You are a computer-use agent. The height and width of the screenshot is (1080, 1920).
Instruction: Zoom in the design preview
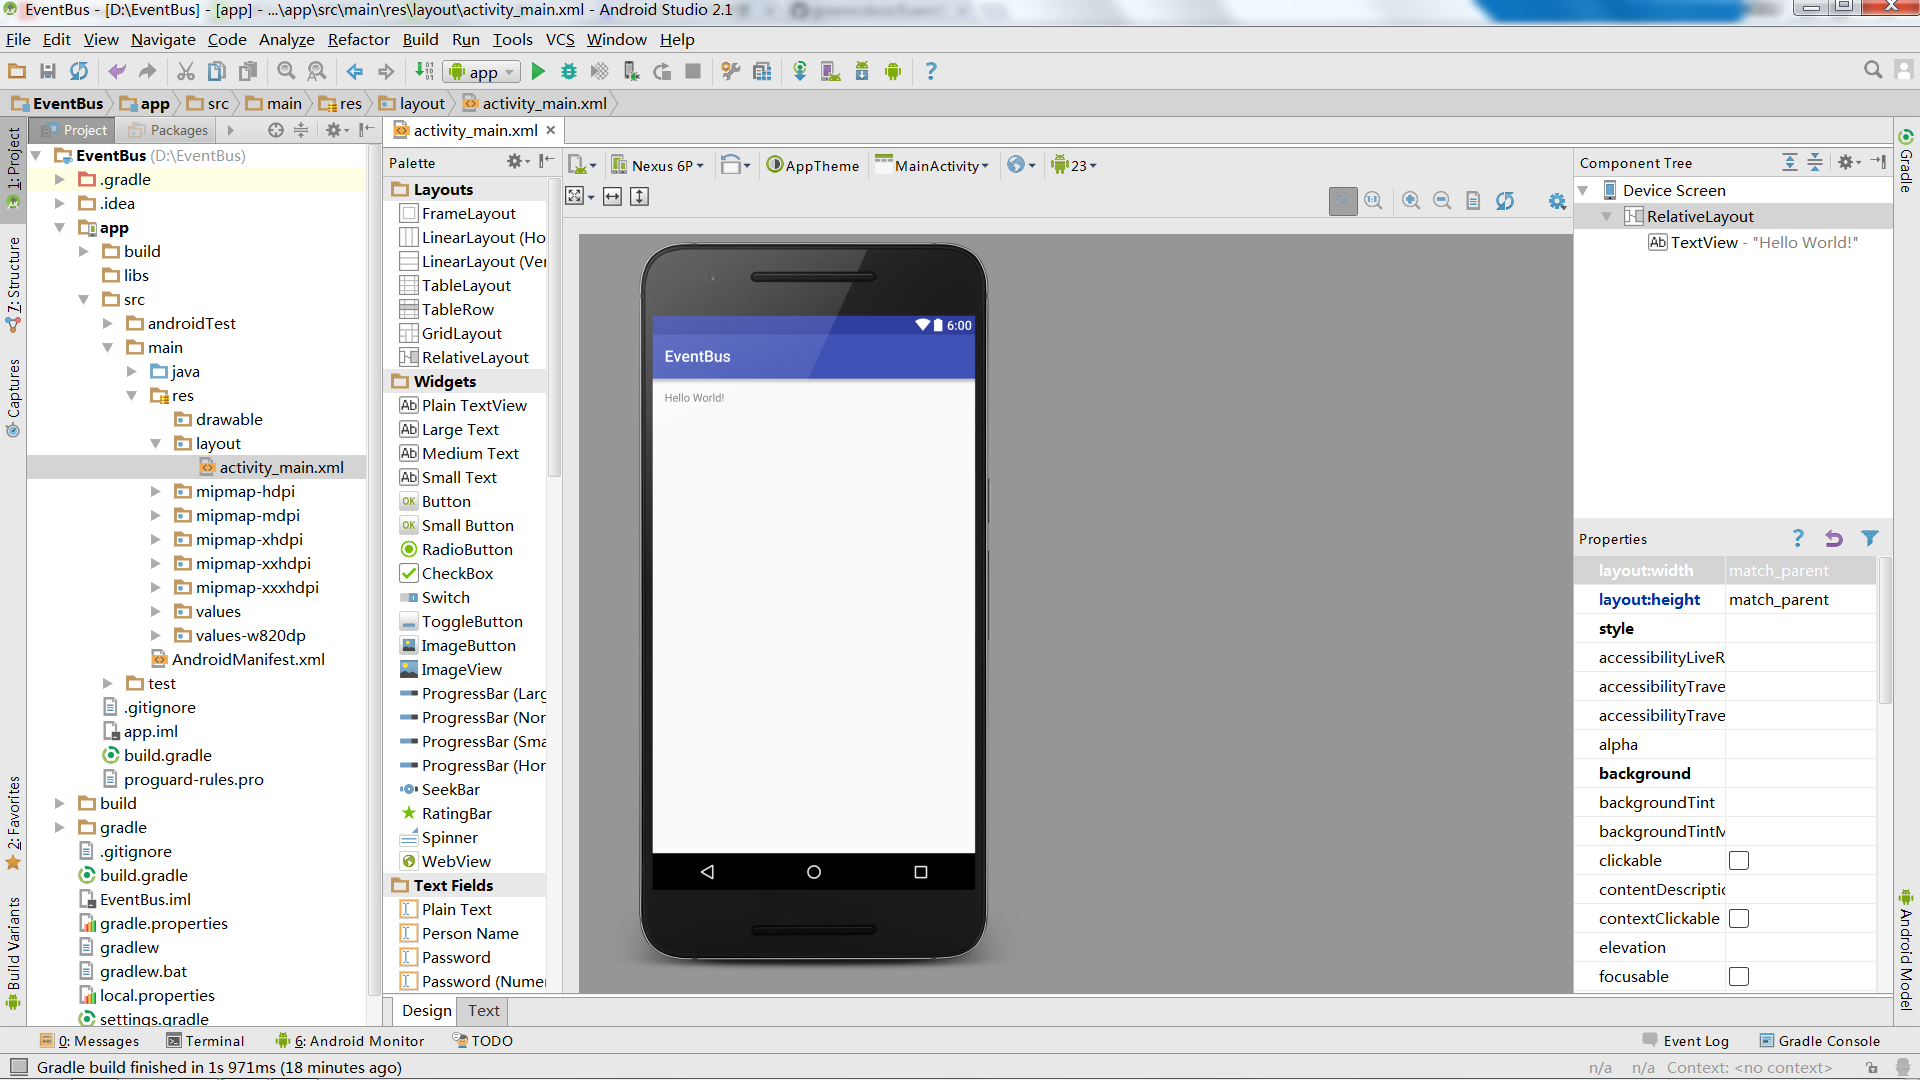tap(1411, 200)
